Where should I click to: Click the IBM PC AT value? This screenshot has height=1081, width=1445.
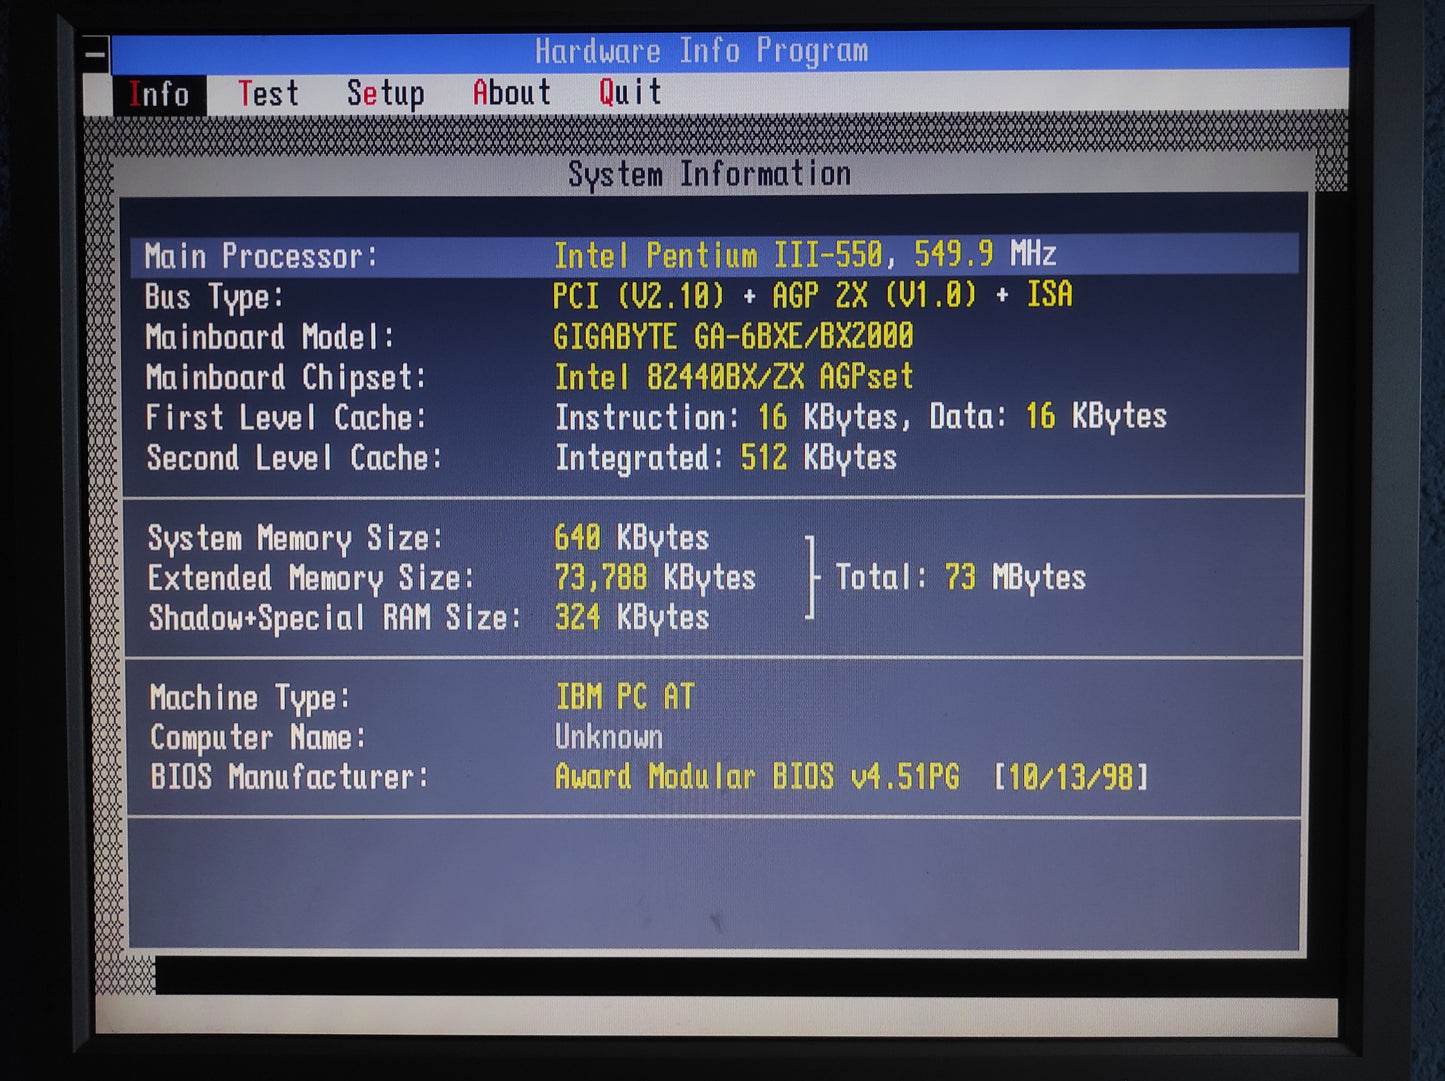click(x=625, y=697)
